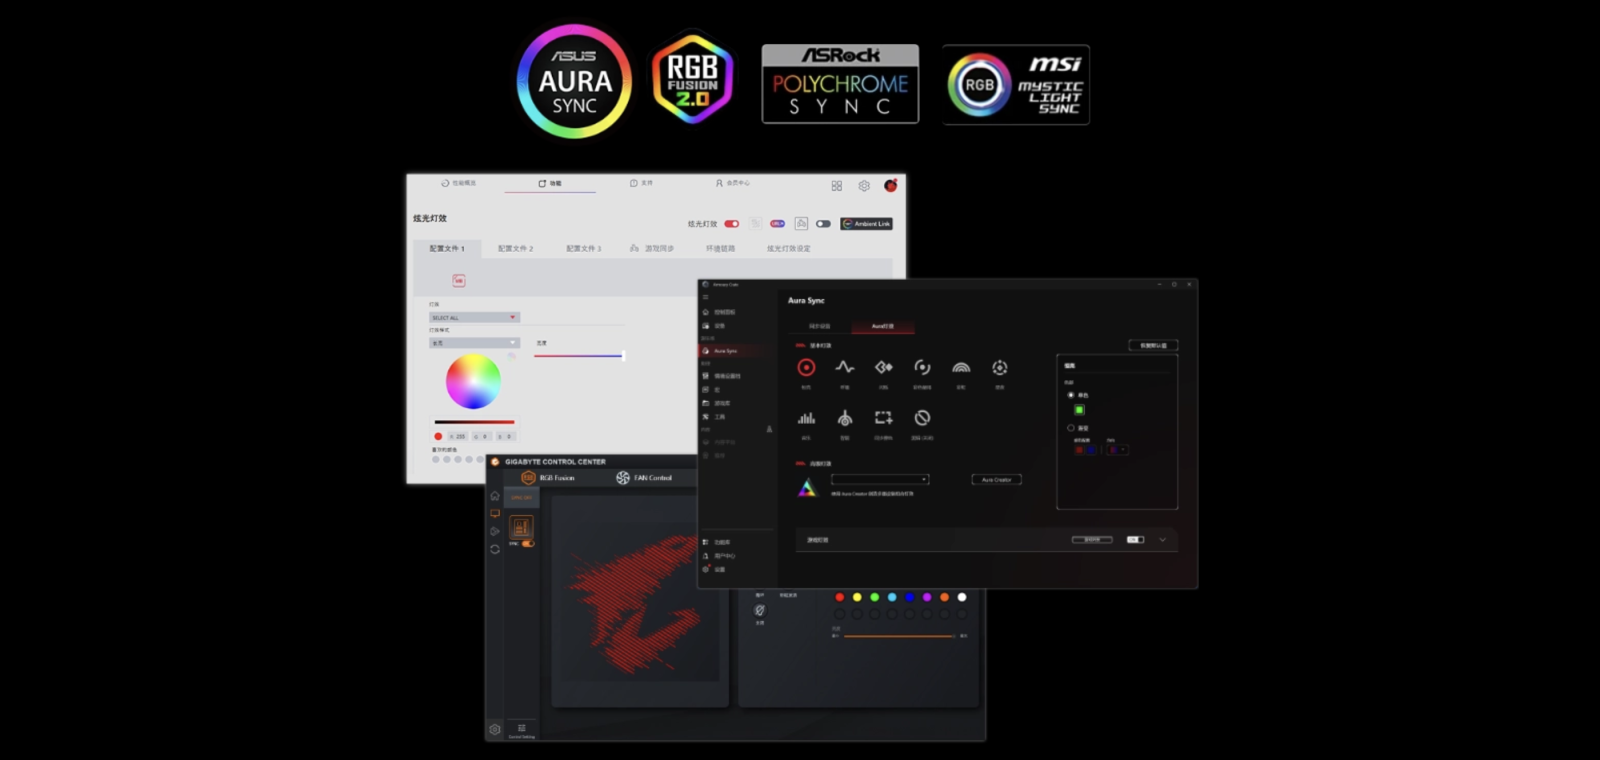Open the game sync tab in white window
Viewport: 1600px width, 760px height.
[652, 248]
